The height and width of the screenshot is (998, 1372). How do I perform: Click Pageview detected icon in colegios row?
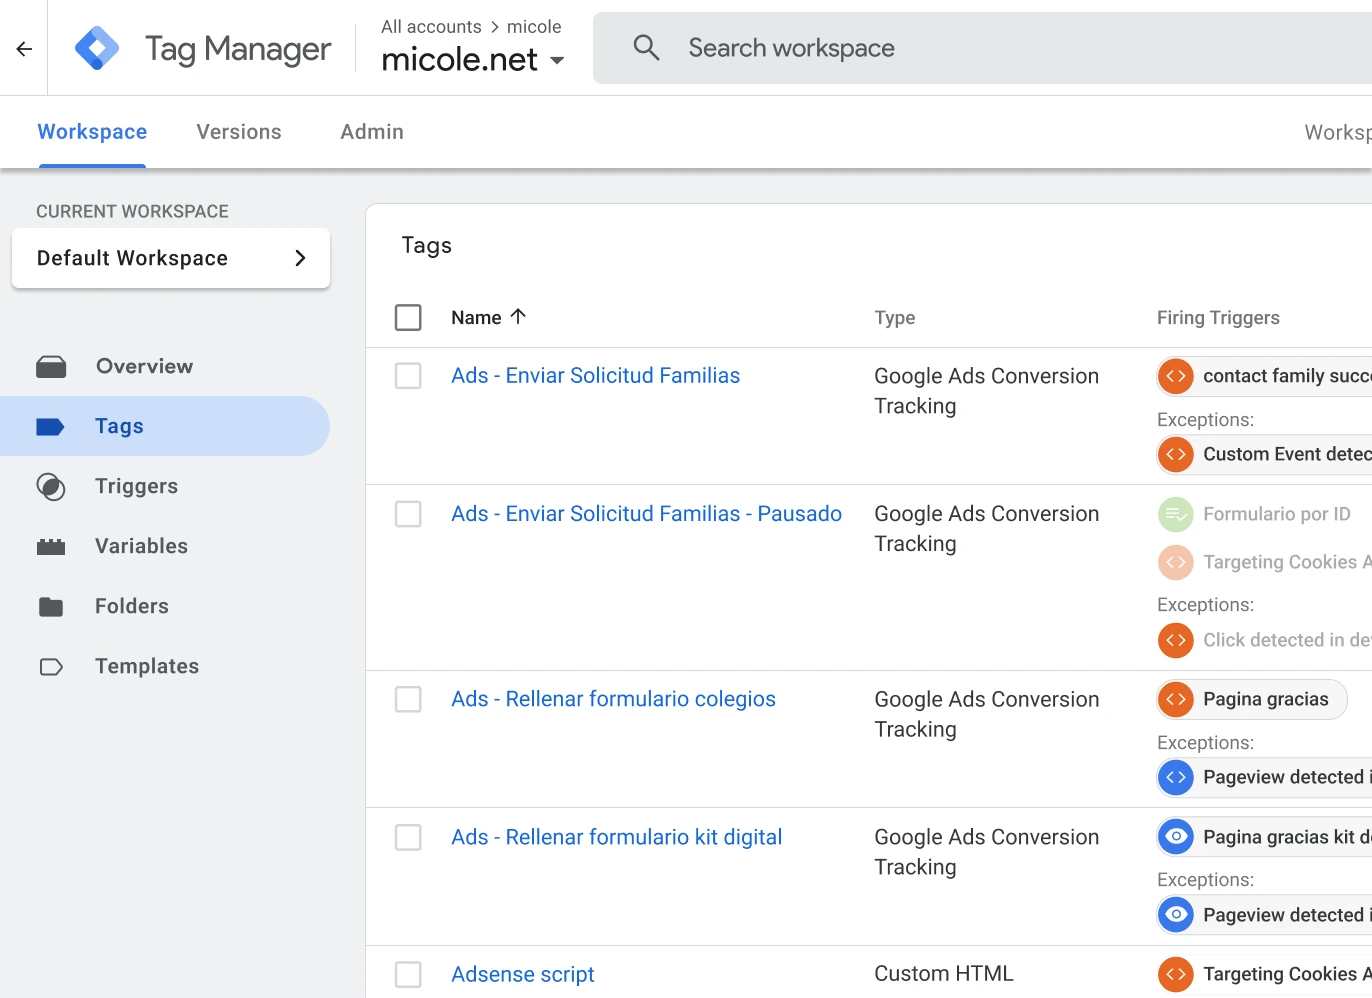(1176, 777)
